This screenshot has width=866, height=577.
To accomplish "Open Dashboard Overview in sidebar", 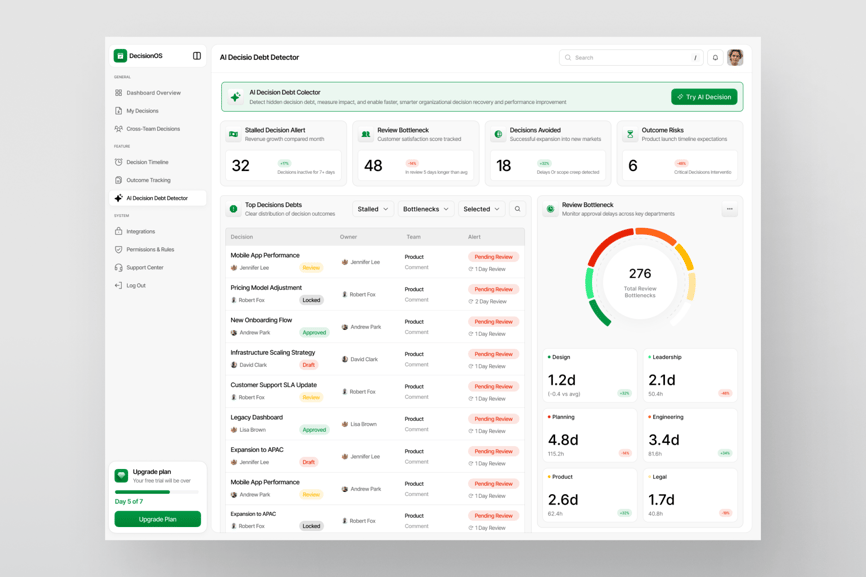I will tap(153, 93).
